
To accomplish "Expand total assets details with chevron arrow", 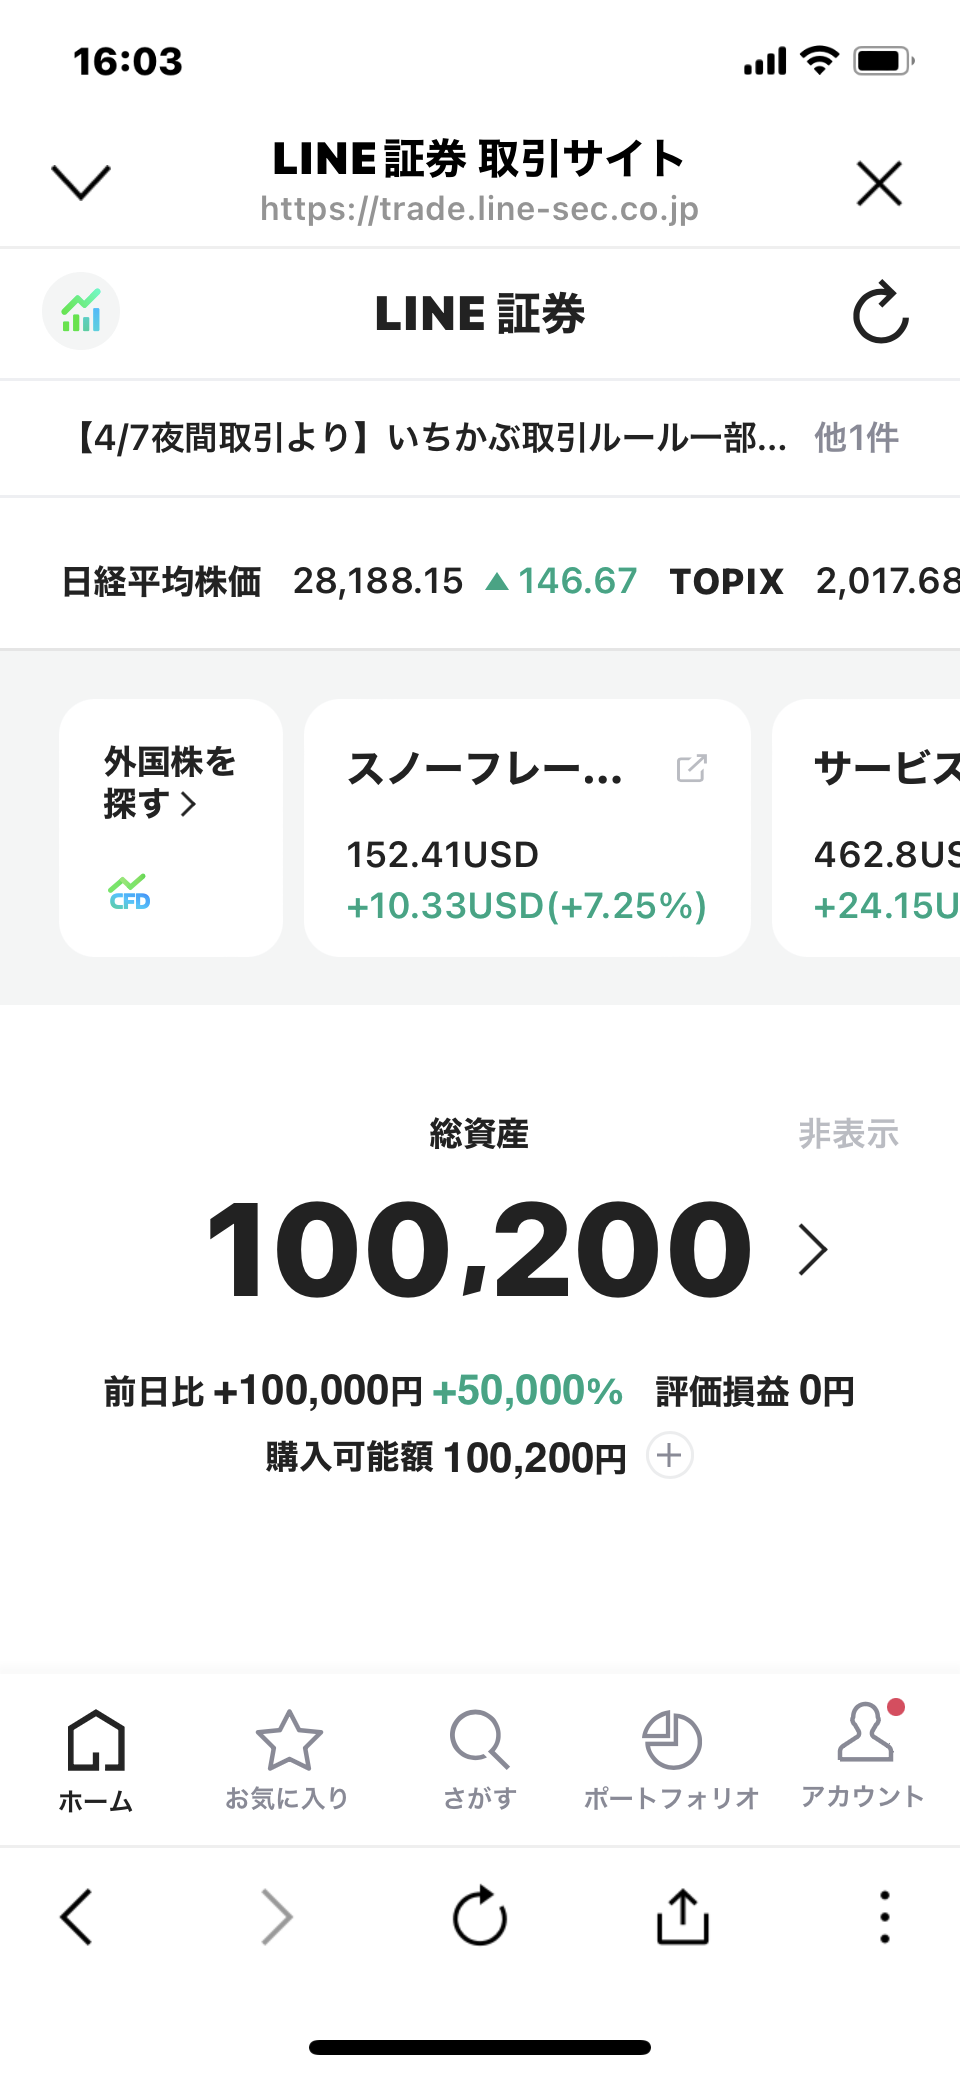I will [812, 1250].
